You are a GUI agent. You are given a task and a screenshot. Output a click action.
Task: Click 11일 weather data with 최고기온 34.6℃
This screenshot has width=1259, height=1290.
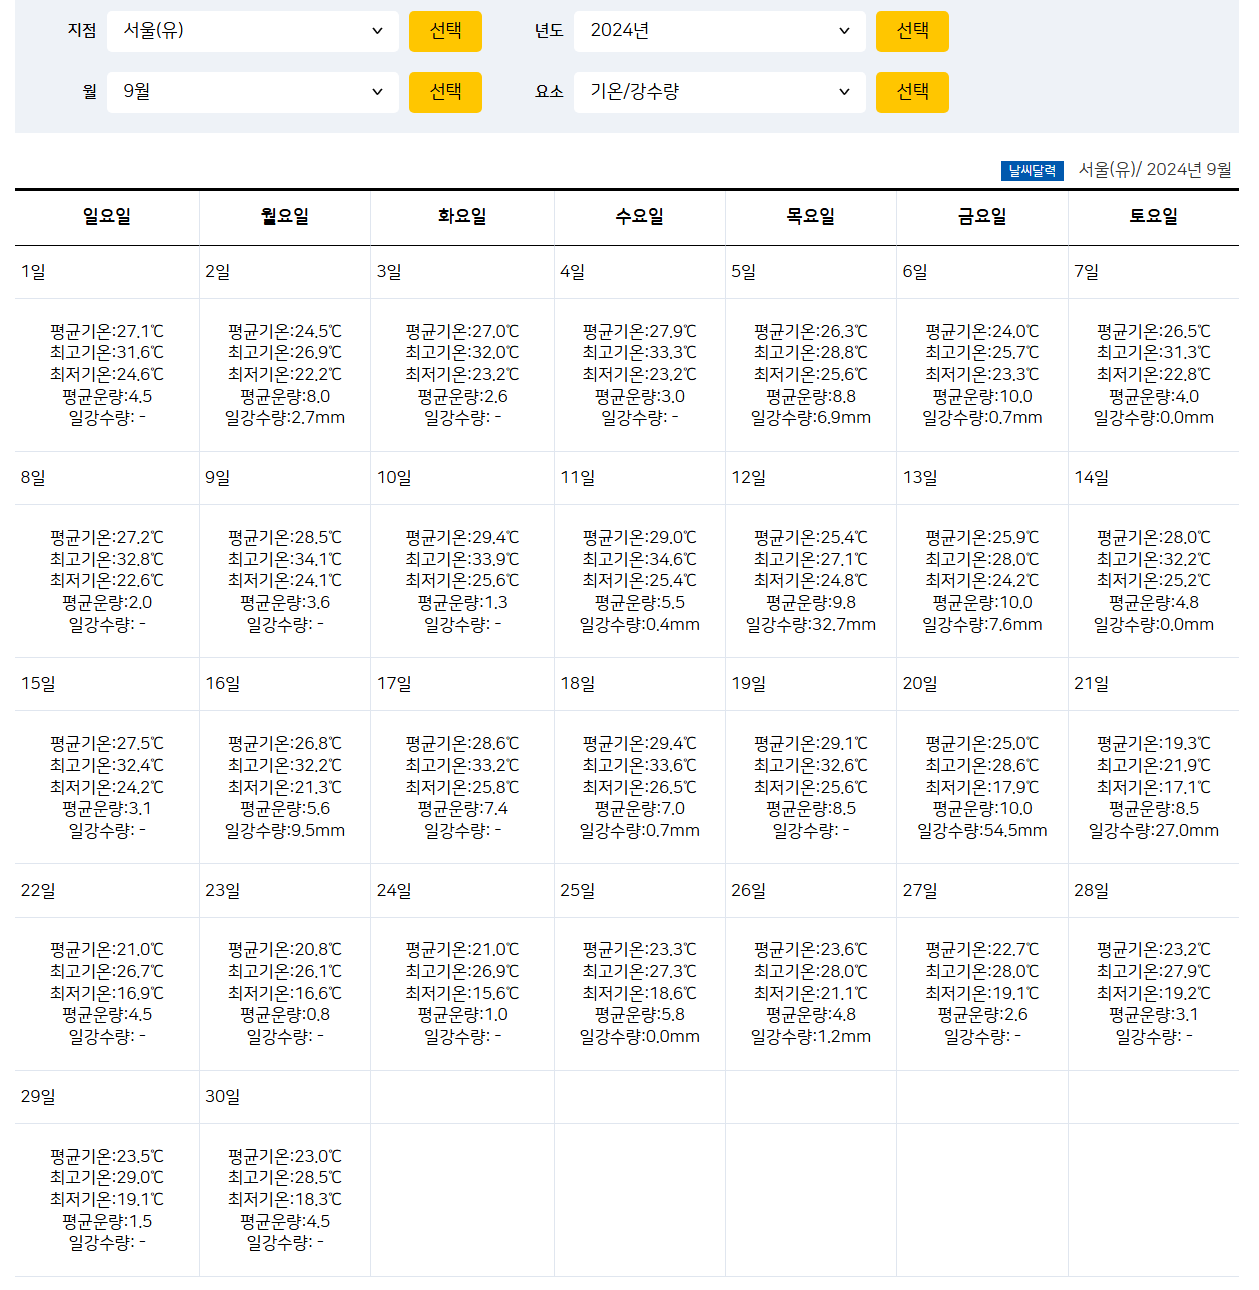tap(640, 581)
